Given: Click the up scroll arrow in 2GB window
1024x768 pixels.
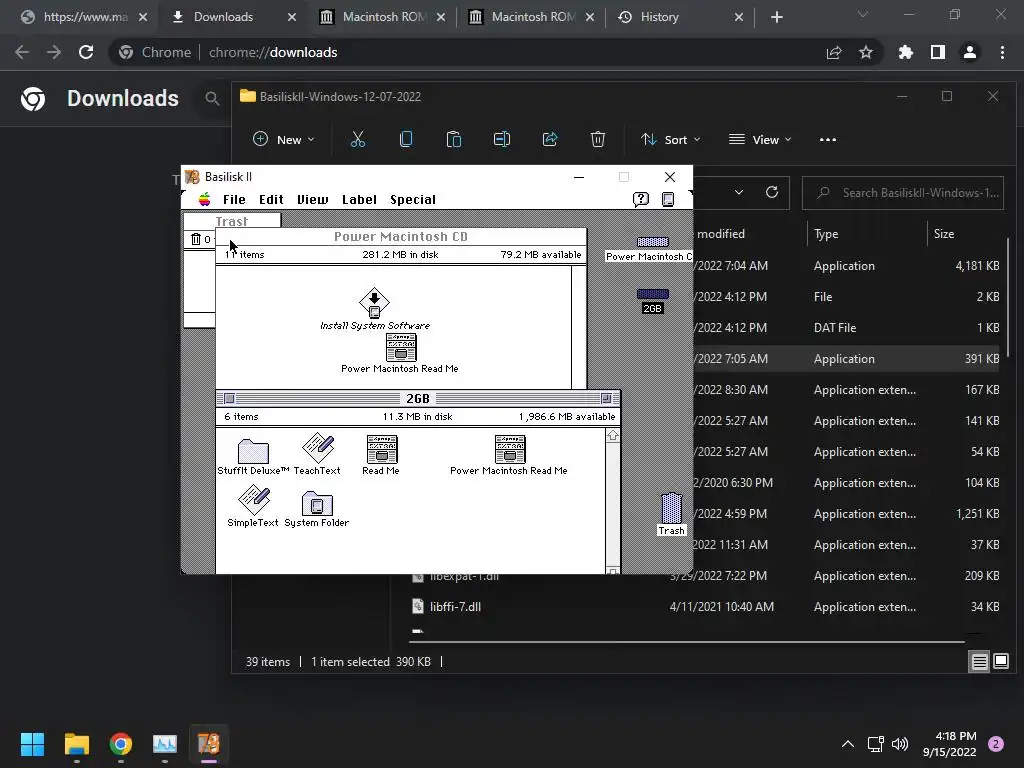Looking at the screenshot, I should tap(613, 436).
